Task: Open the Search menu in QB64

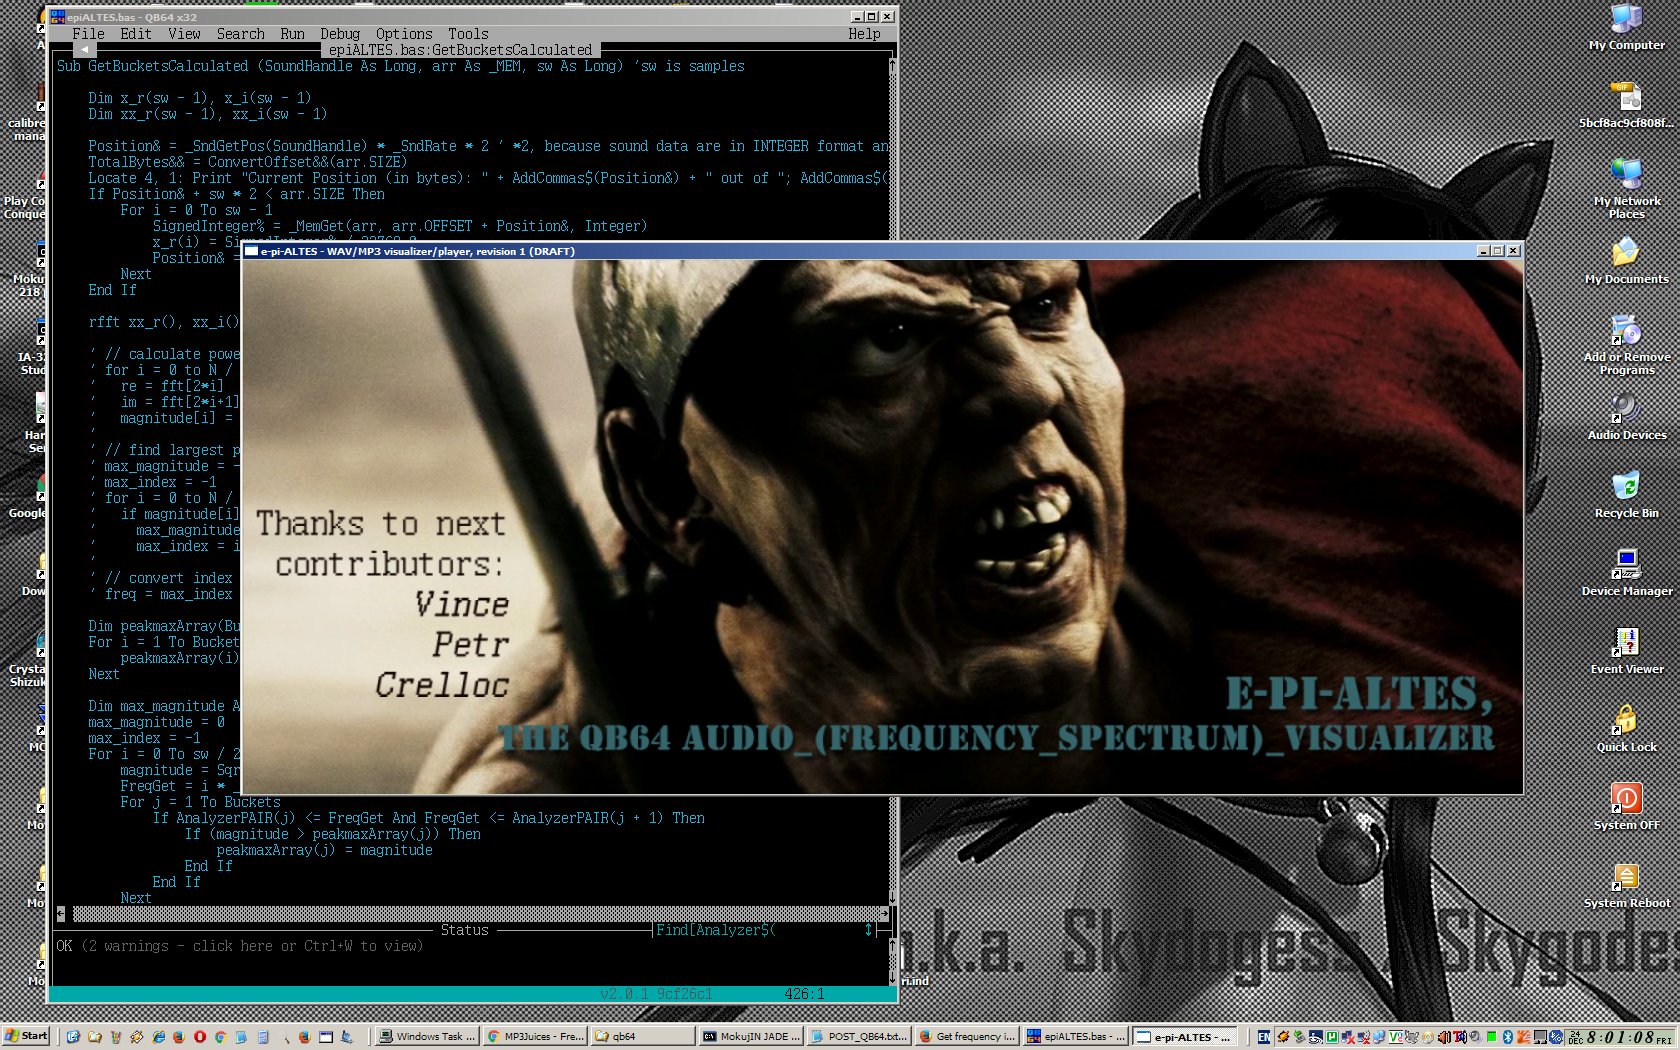Action: pos(241,34)
